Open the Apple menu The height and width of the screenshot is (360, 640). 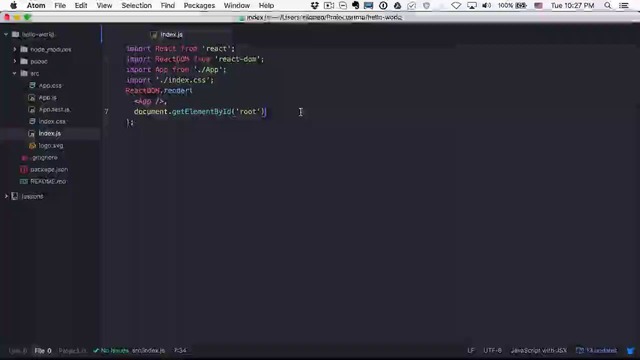(x=13, y=5)
